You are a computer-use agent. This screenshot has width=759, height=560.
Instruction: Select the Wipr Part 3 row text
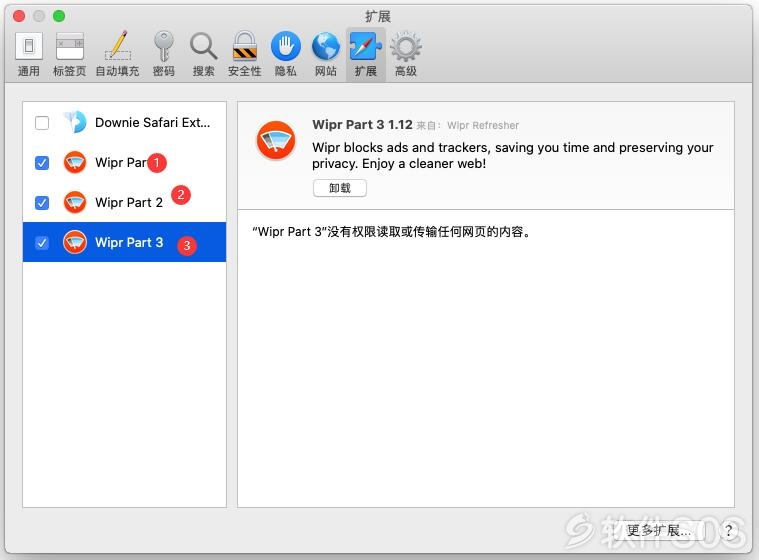(x=129, y=242)
